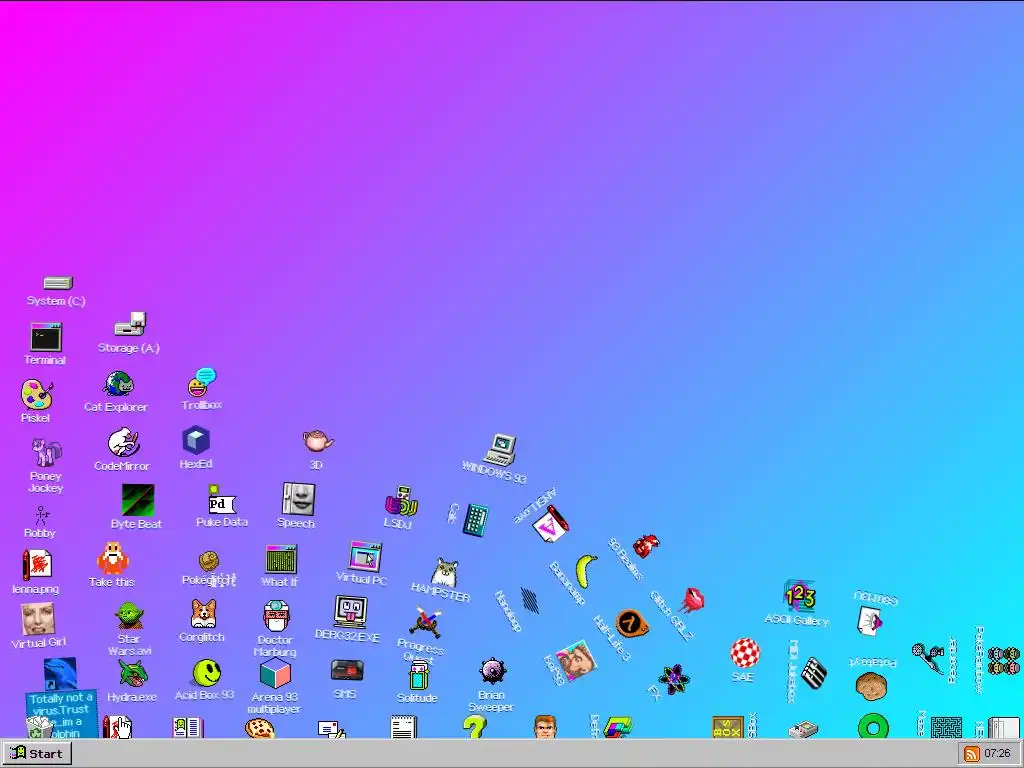
Task: Run Hydra.exe dragon icon
Action: (133, 673)
